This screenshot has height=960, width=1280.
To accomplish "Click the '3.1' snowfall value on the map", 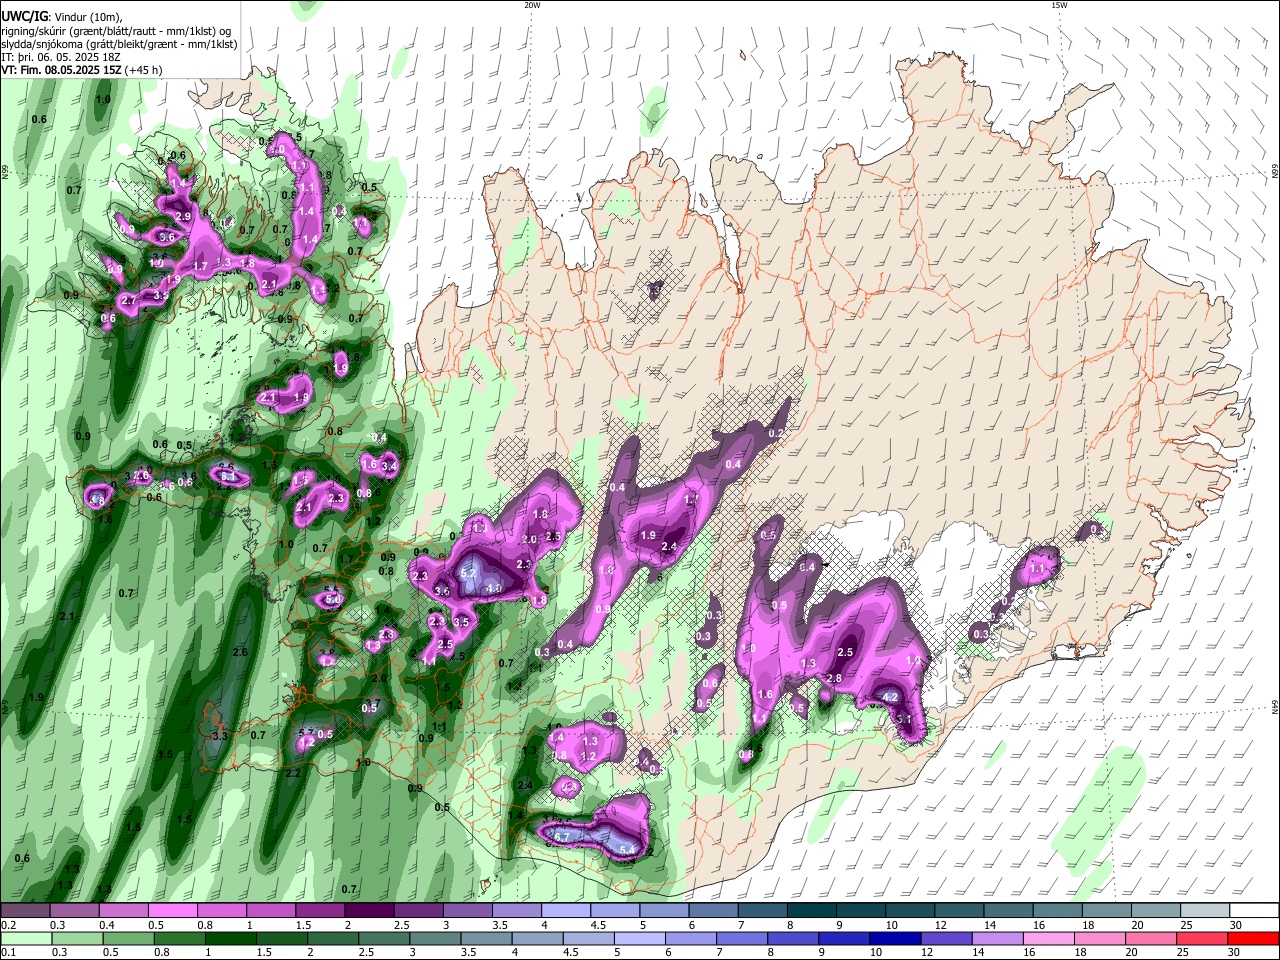I will point(903,719).
